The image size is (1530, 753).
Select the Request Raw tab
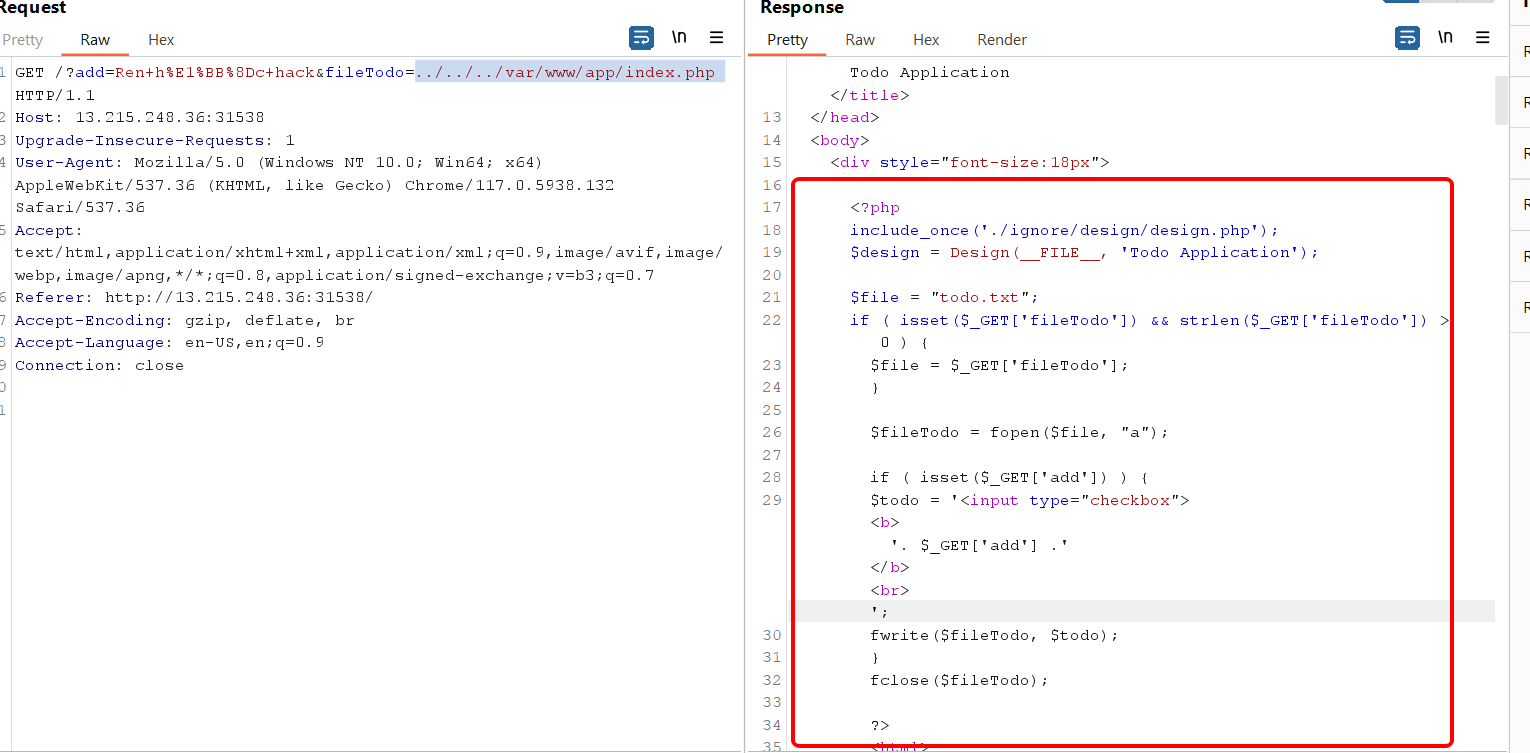tap(94, 40)
